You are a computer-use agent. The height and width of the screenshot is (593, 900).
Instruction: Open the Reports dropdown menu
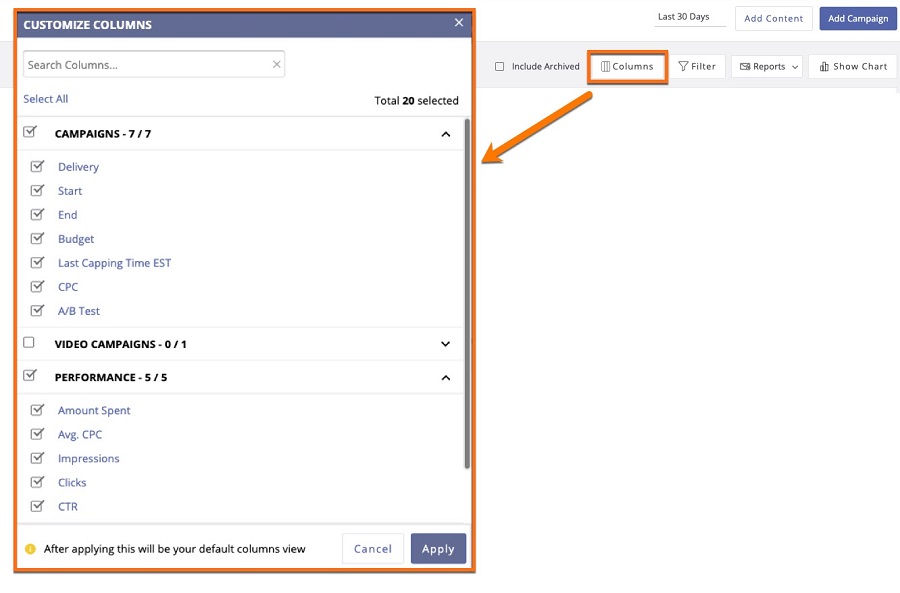pos(767,67)
